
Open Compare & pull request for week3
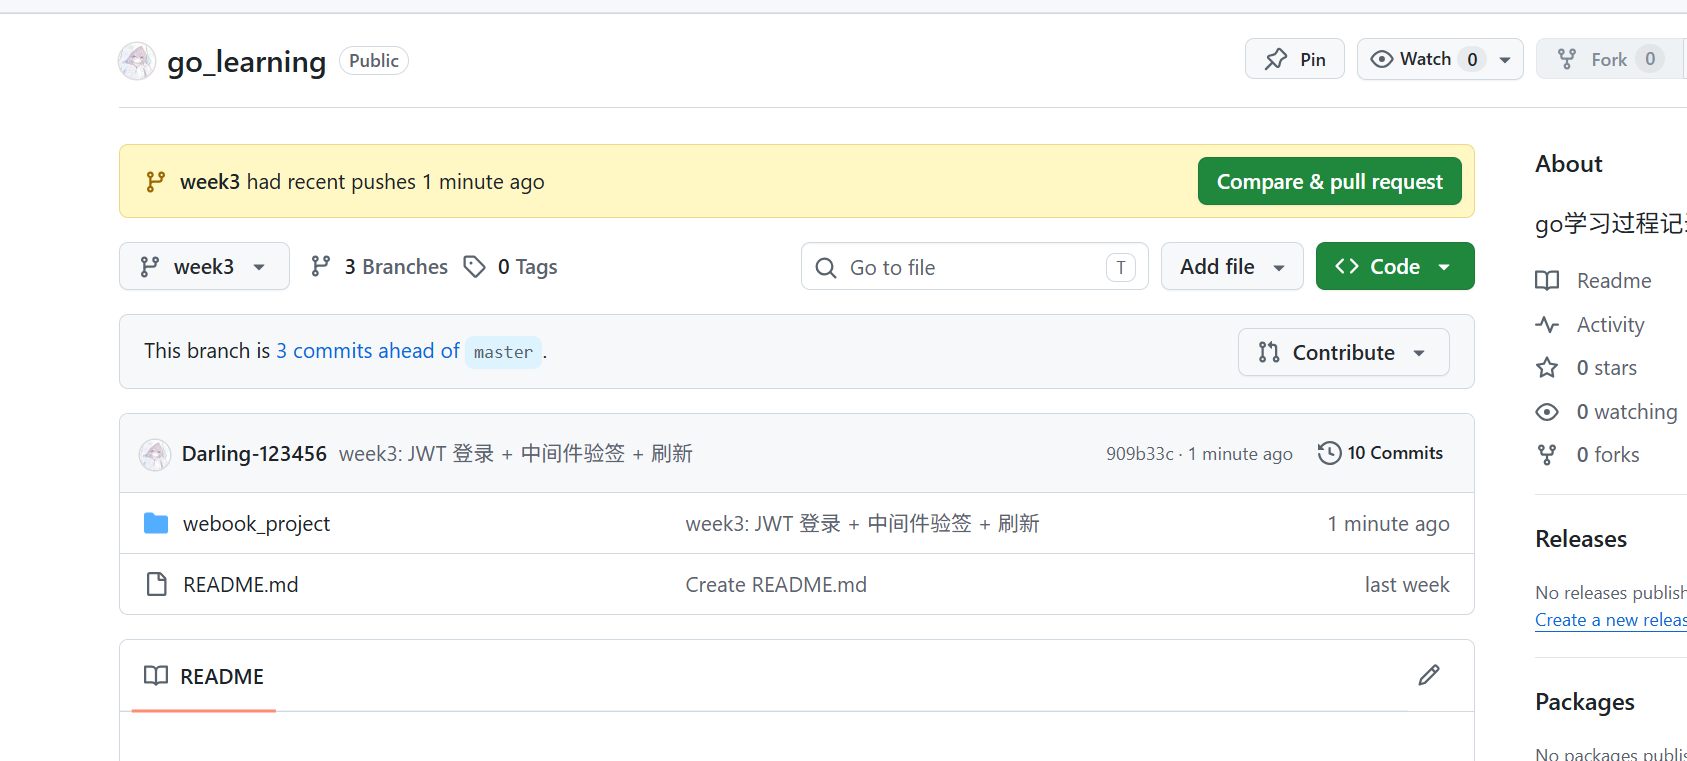pos(1330,181)
